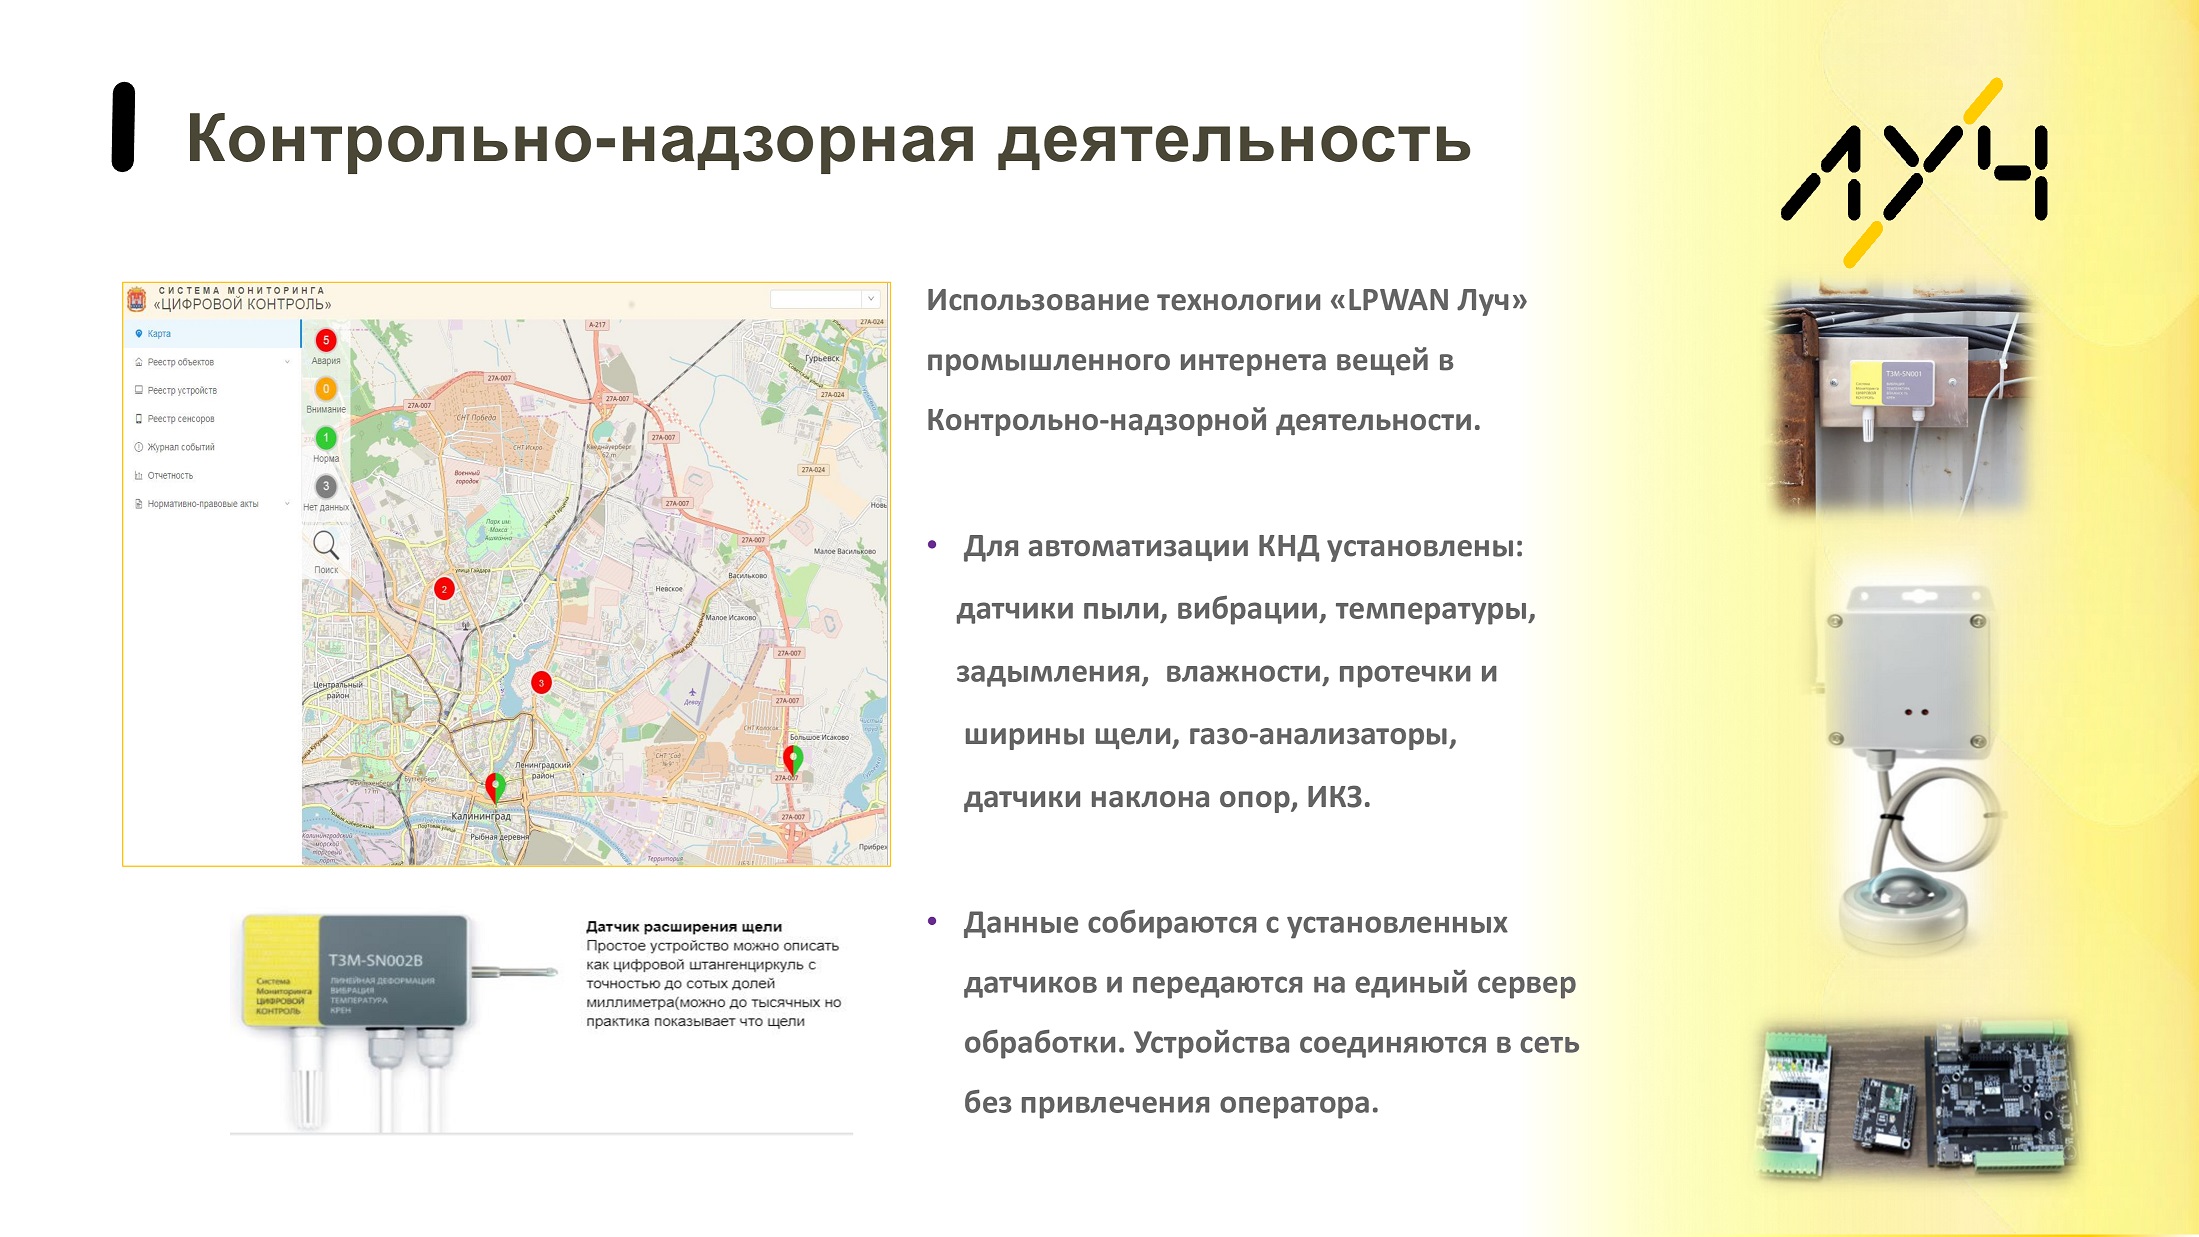
Task: Open Нормативно-правовые акты in the sidebar
Action: point(212,504)
